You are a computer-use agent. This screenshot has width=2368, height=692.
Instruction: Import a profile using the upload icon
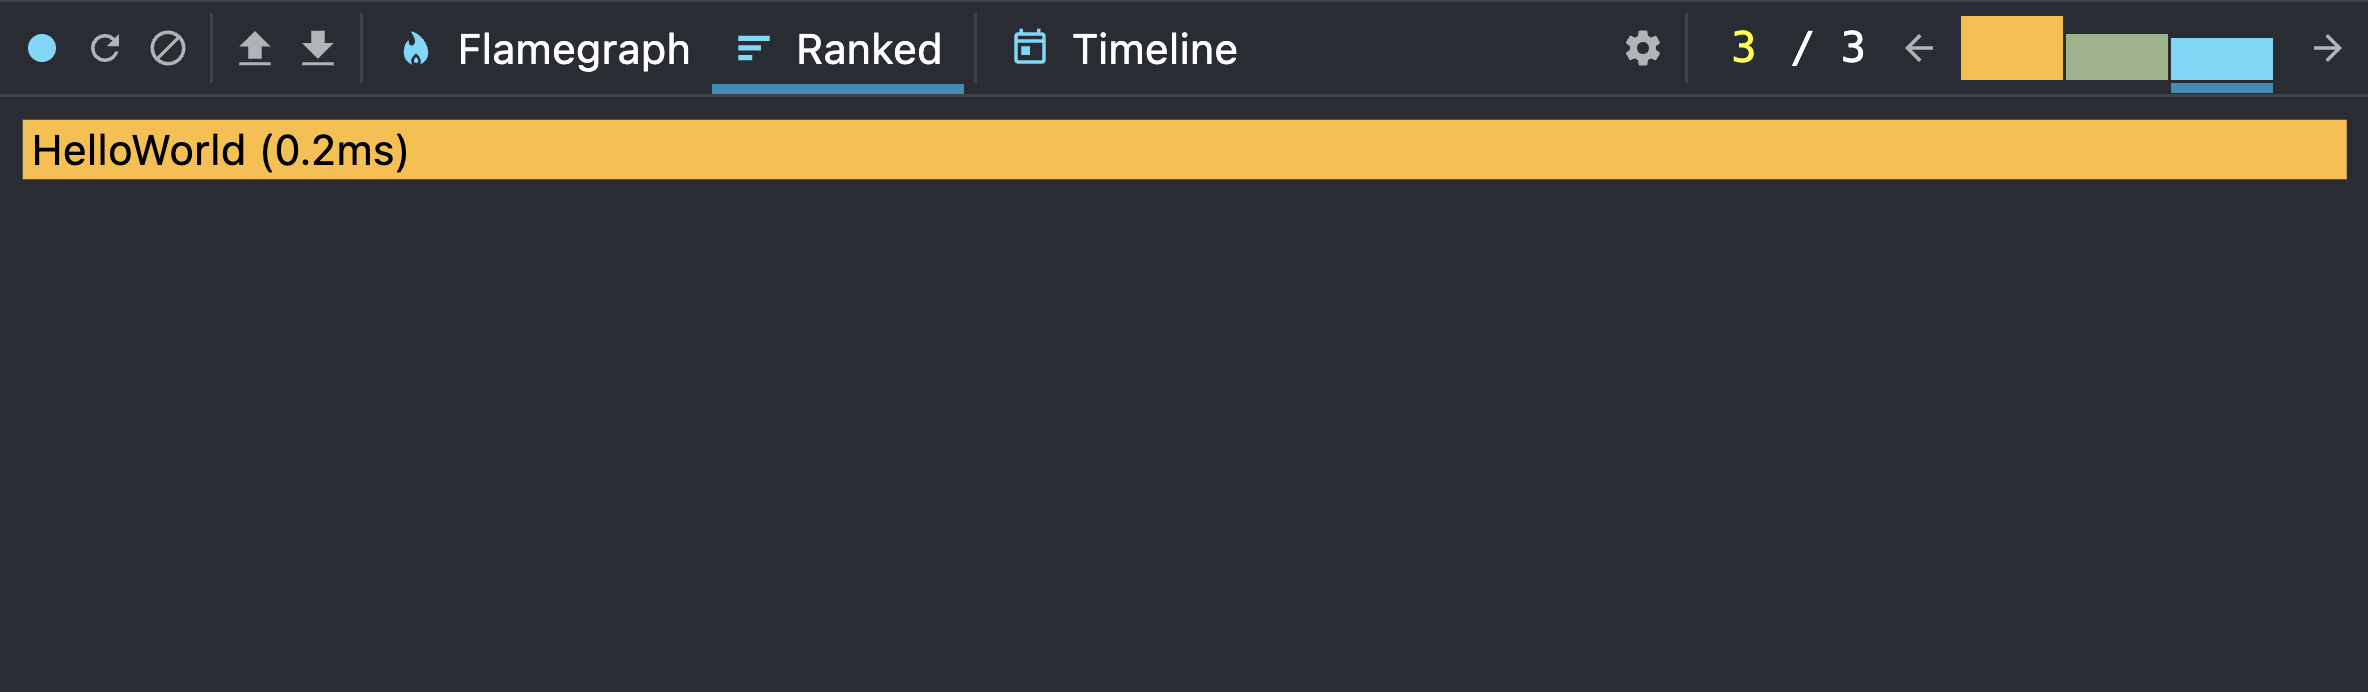[x=257, y=47]
